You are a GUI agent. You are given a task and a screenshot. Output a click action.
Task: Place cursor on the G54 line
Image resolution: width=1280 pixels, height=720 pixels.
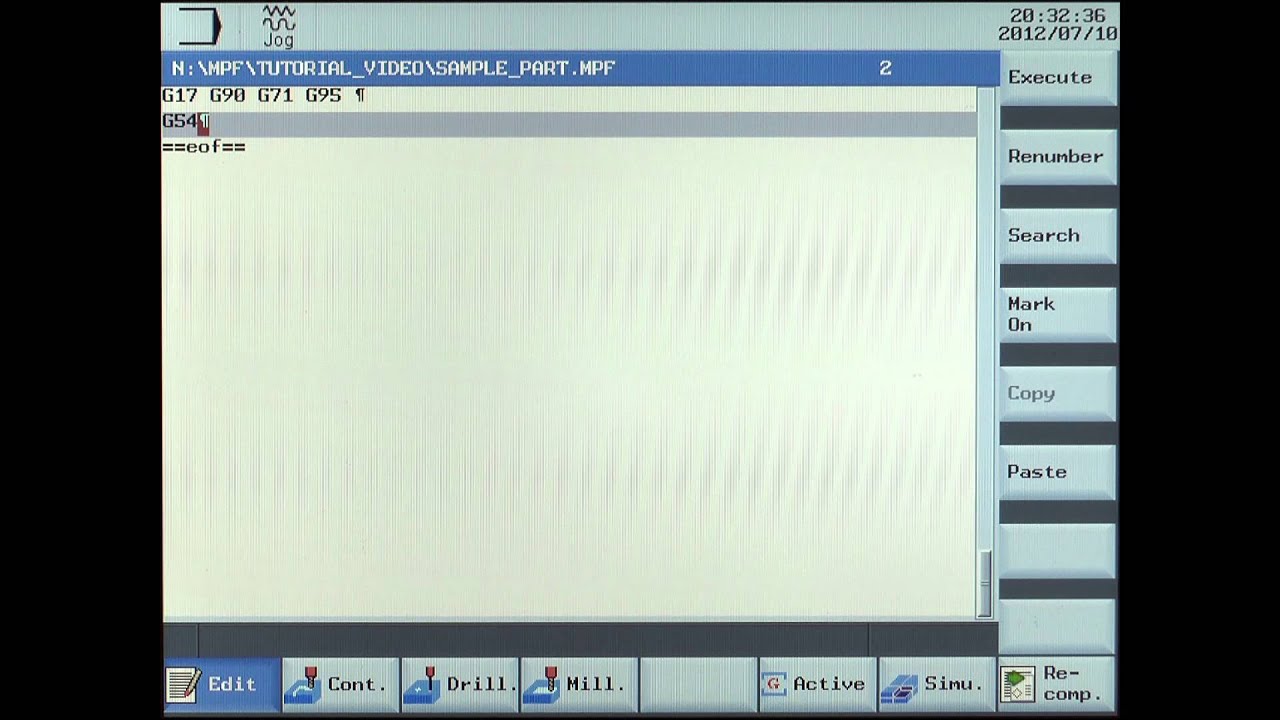(x=569, y=122)
